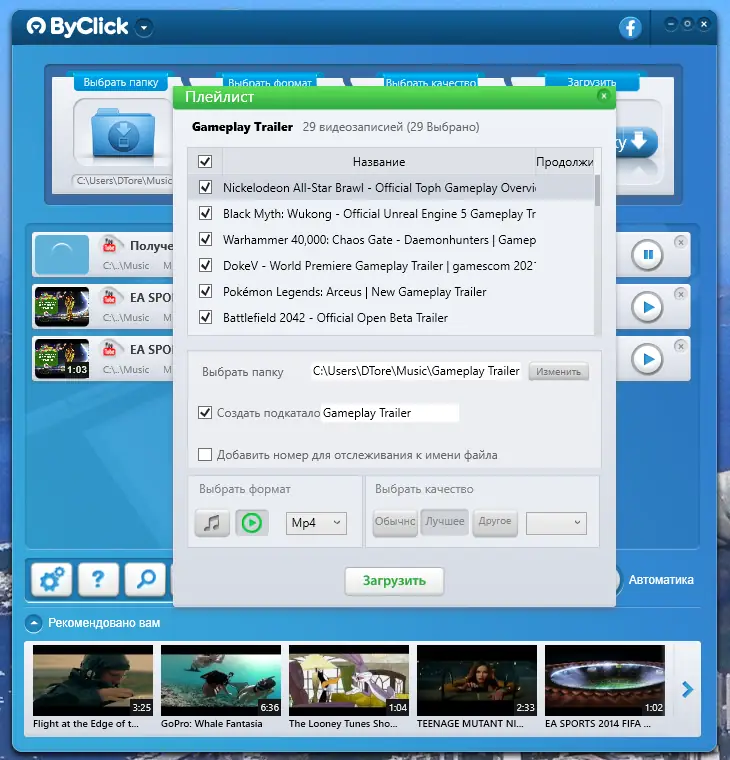
Task: Open the Выбрать папку tab
Action: pos(121,82)
